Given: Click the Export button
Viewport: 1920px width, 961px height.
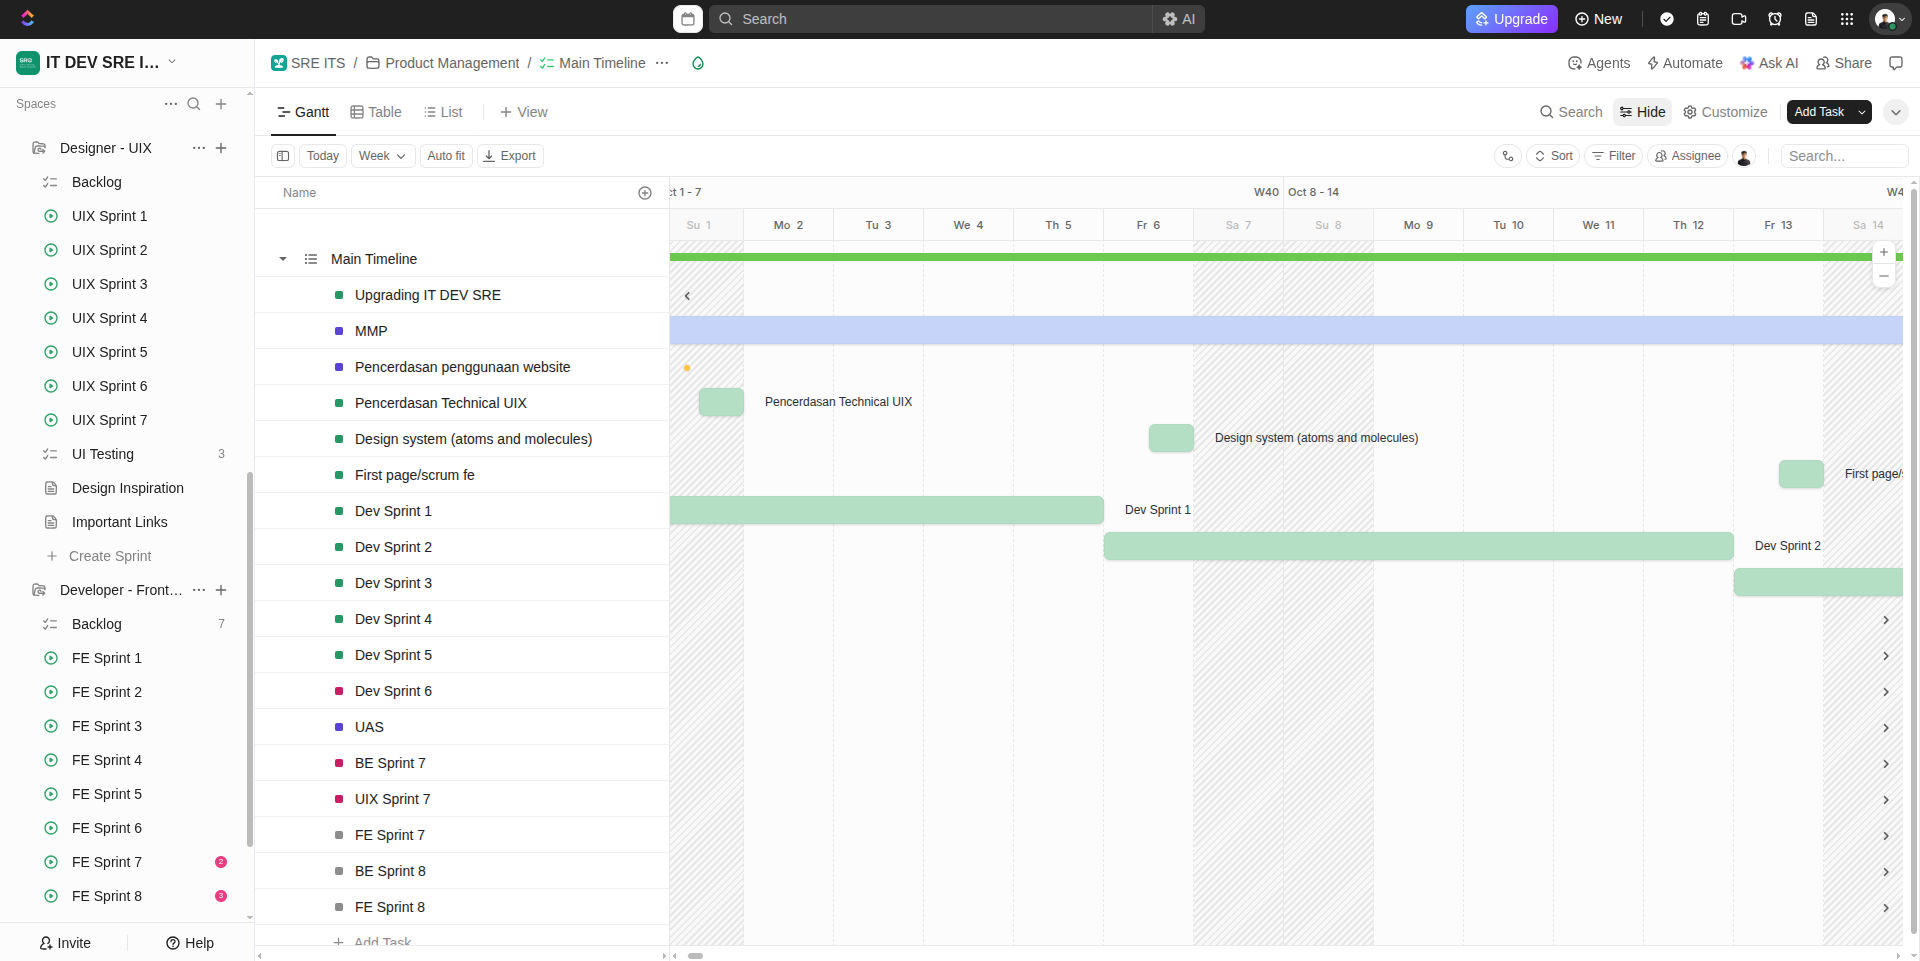Looking at the screenshot, I should [x=510, y=156].
